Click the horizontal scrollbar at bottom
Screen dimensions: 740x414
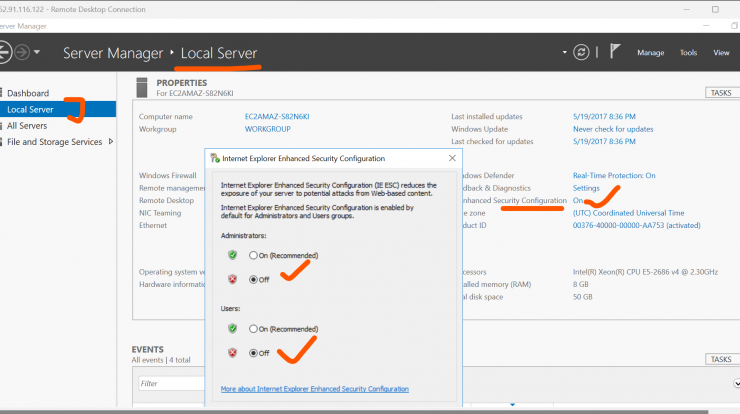[354, 411]
